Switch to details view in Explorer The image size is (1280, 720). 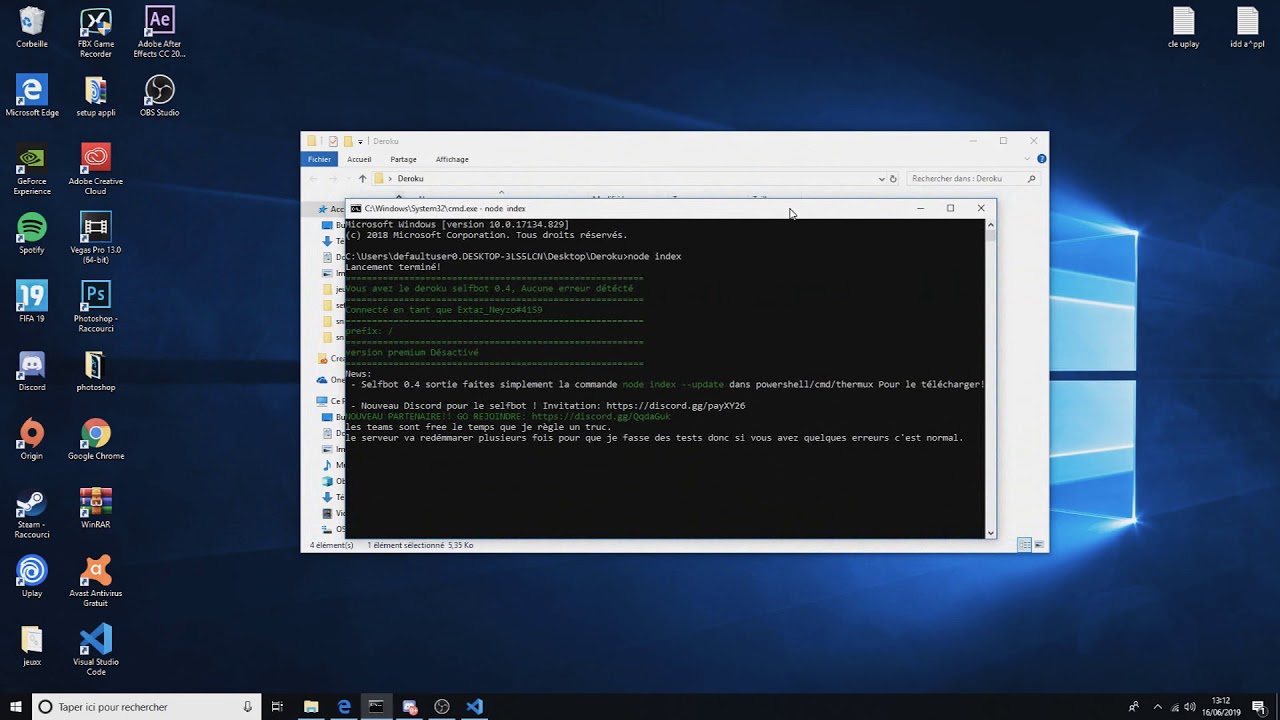(1024, 545)
